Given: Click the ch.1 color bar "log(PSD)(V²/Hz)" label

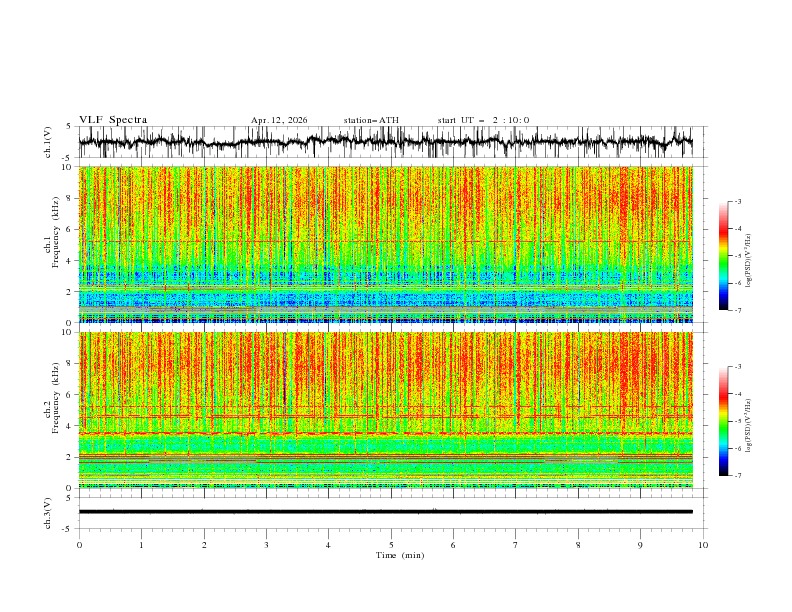Looking at the screenshot, I should pos(748,261).
